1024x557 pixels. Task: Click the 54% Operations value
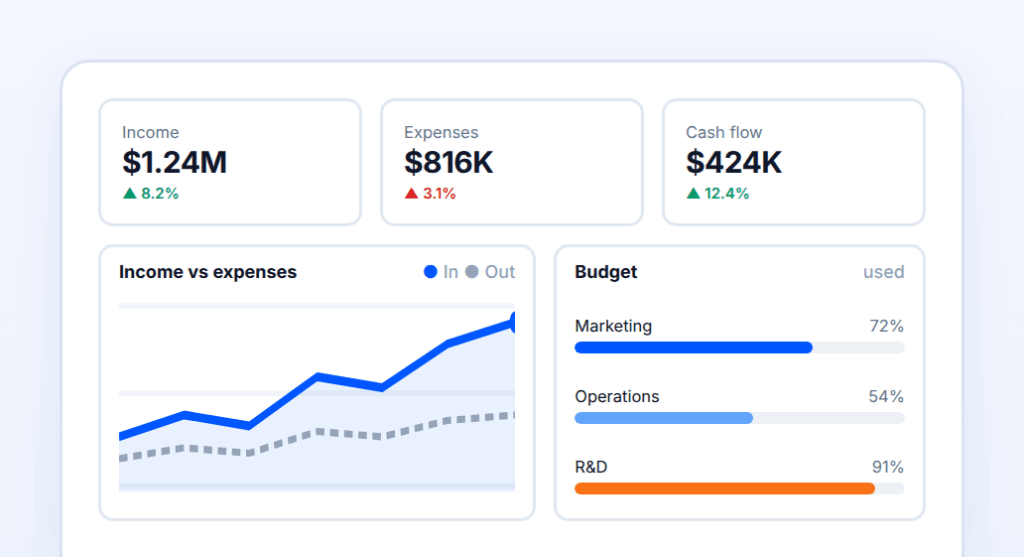(x=886, y=396)
